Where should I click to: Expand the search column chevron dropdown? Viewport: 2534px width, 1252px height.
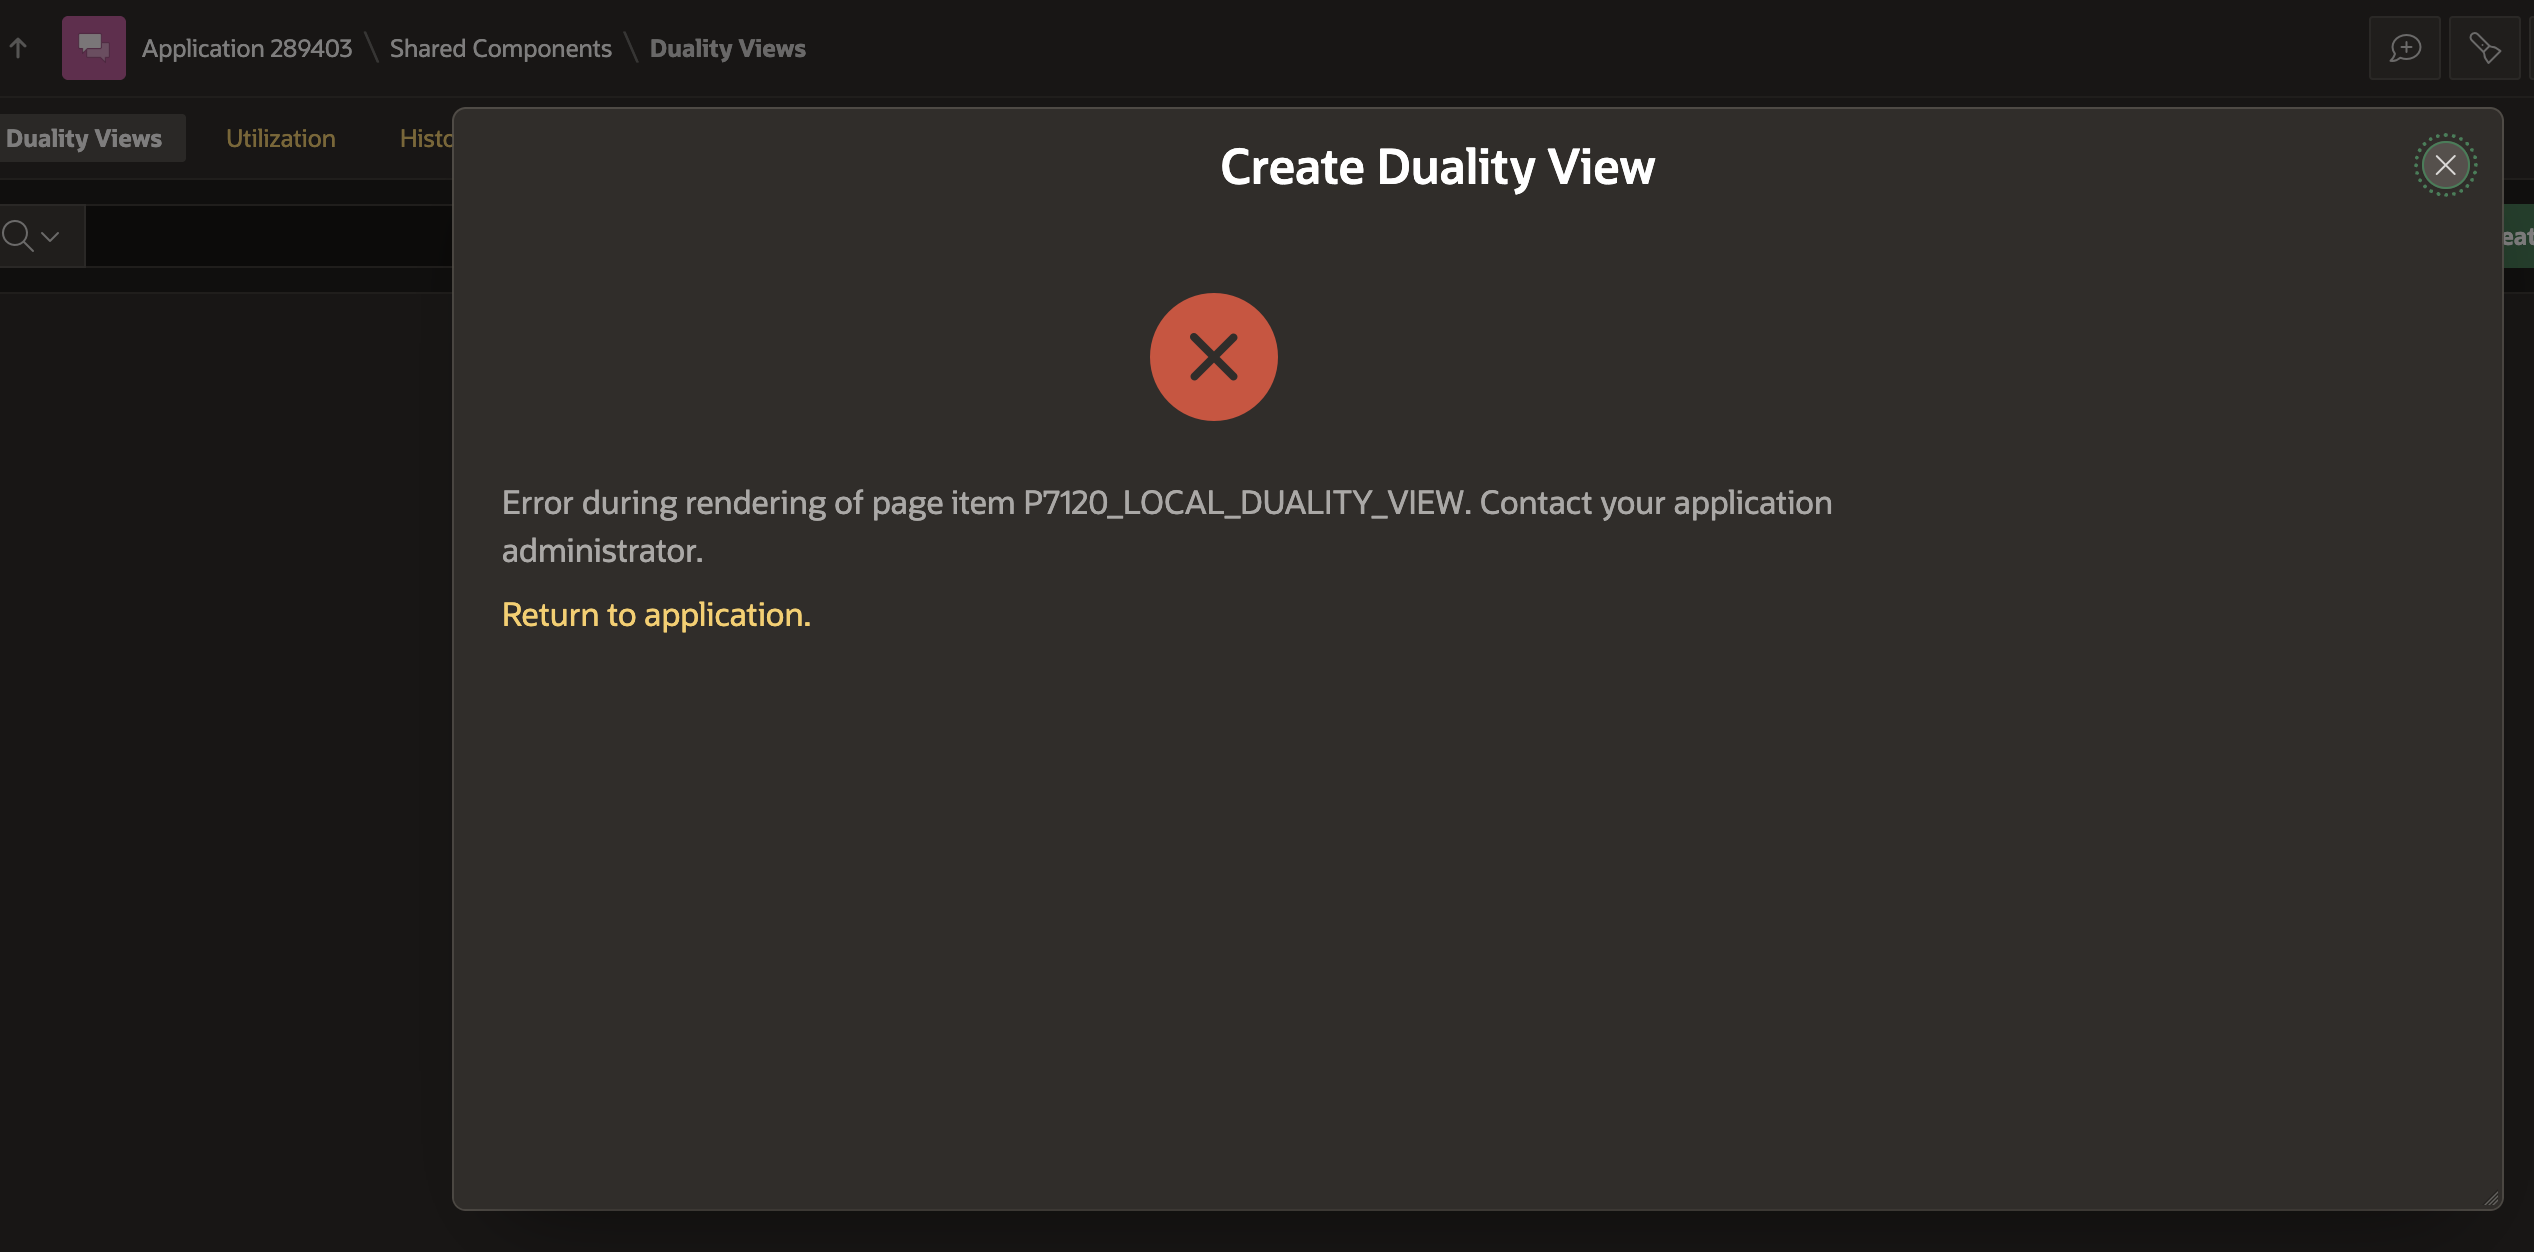point(51,236)
